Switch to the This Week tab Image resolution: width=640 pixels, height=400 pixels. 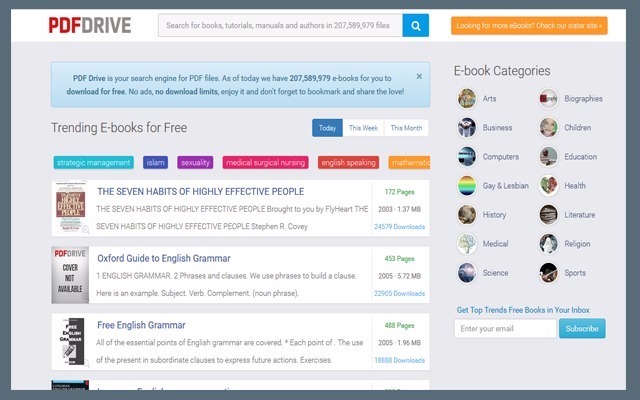pos(362,128)
